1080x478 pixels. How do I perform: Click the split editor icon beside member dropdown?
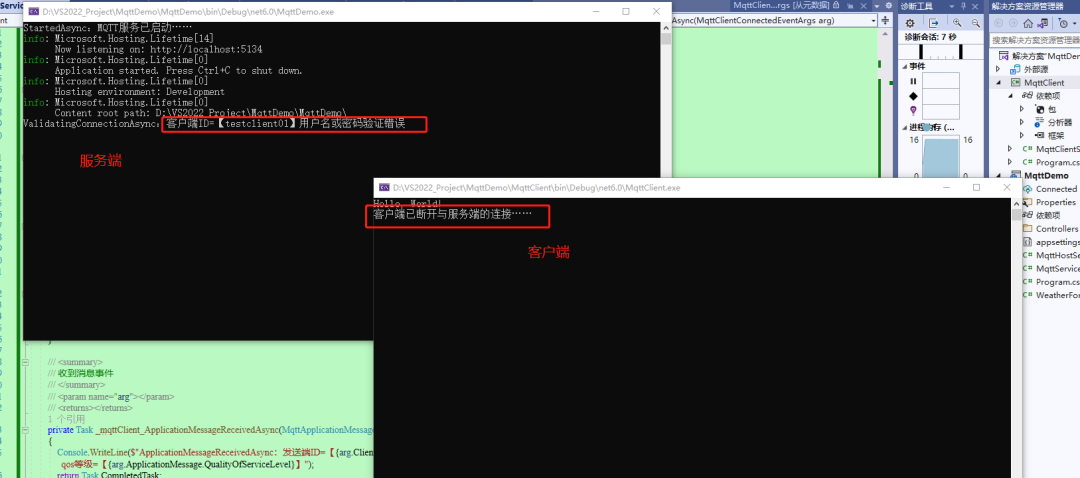pyautogui.click(x=885, y=21)
